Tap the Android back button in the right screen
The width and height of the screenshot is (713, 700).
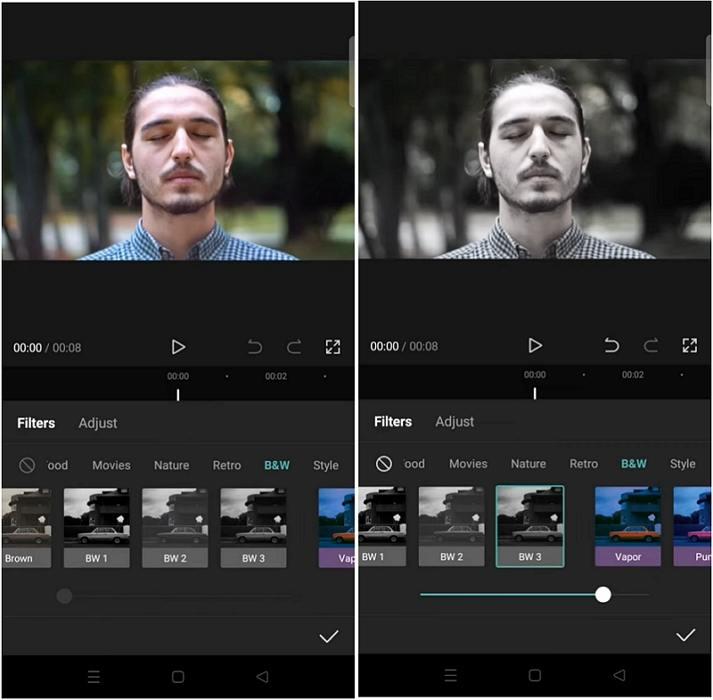click(619, 676)
